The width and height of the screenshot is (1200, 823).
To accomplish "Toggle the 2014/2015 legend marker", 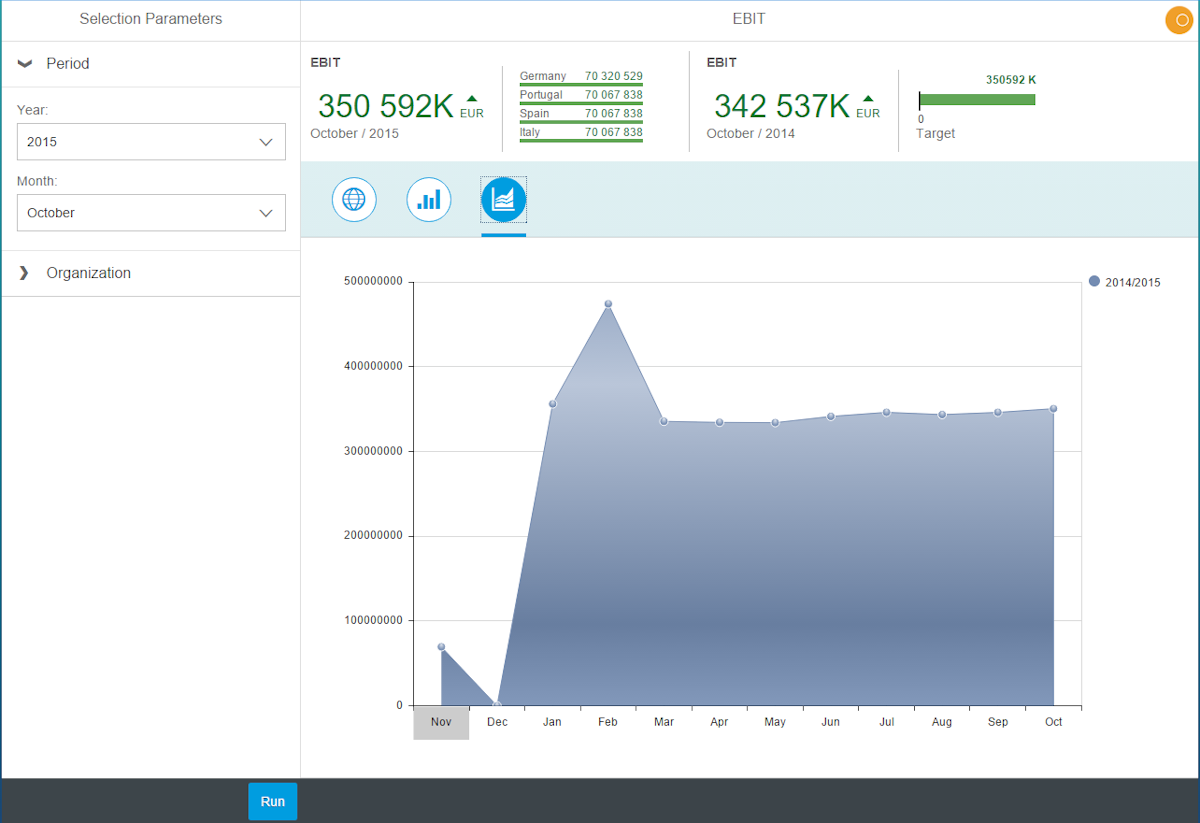I will (x=1094, y=282).
